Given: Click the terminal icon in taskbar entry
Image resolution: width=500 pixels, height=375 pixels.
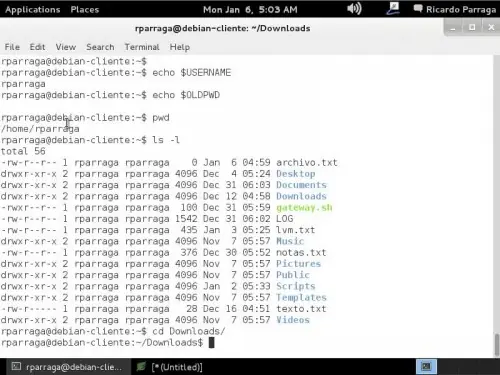Looking at the screenshot, I should point(16,367).
